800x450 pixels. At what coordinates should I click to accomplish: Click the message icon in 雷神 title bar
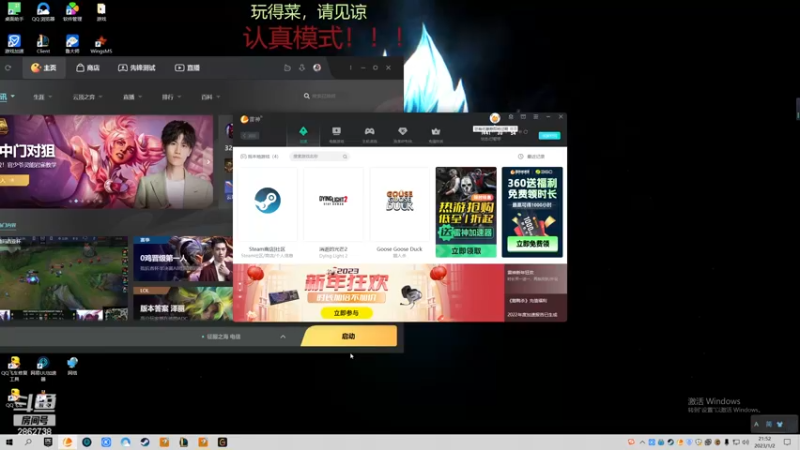click(x=511, y=117)
